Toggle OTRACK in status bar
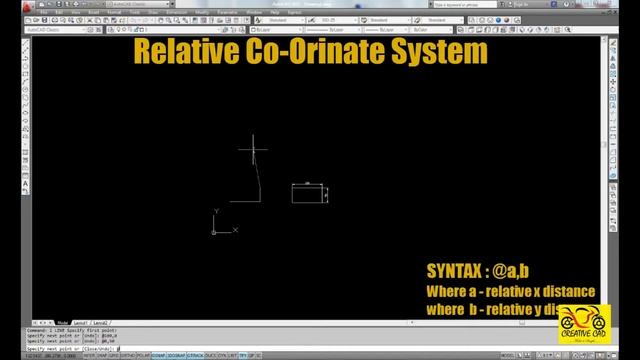The height and width of the screenshot is (360, 640). 195,356
